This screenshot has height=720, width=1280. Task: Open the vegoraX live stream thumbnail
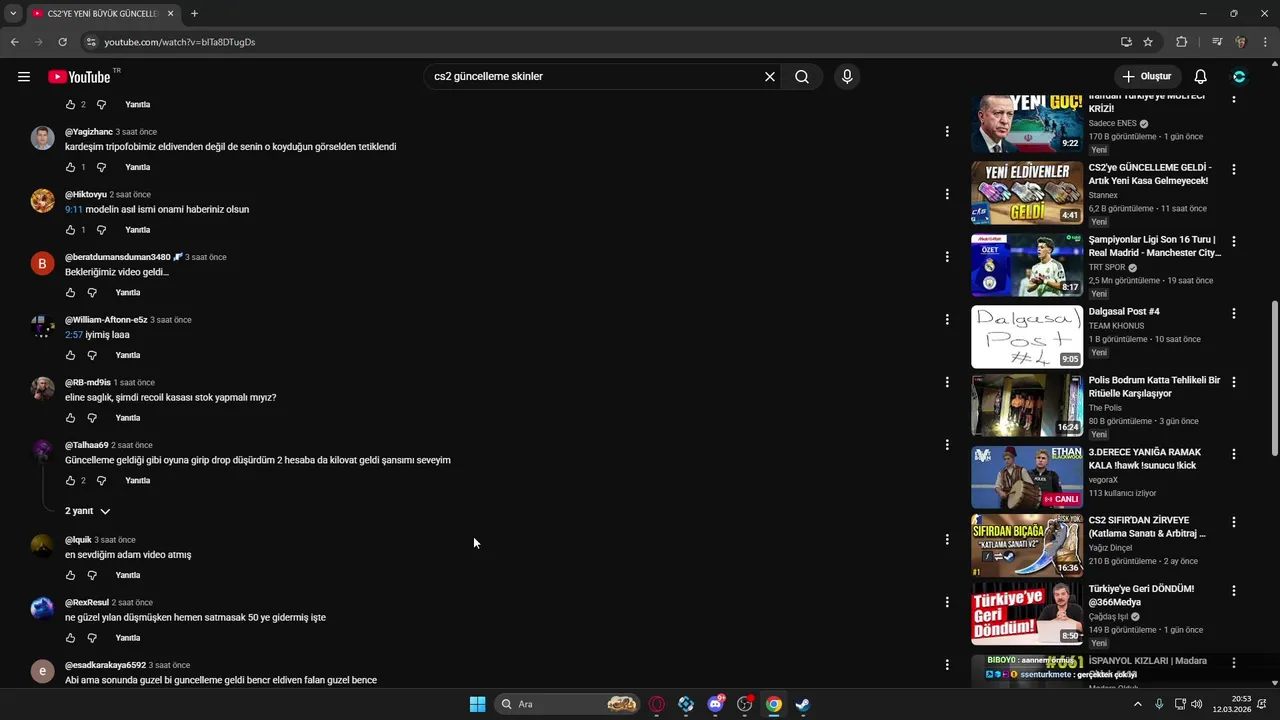tap(1027, 477)
